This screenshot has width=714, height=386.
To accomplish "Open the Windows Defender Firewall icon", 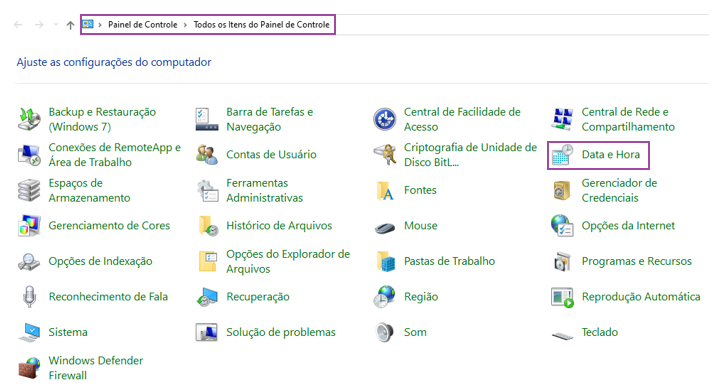I will (x=30, y=368).
